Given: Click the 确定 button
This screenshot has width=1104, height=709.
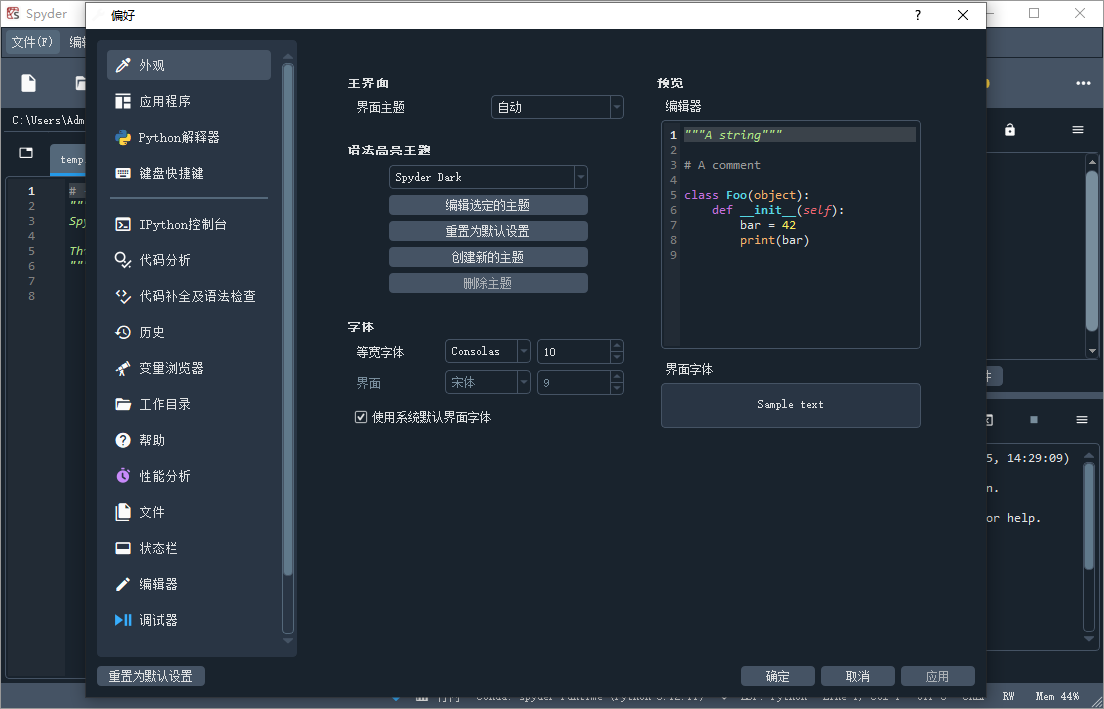Looking at the screenshot, I should pyautogui.click(x=777, y=676).
